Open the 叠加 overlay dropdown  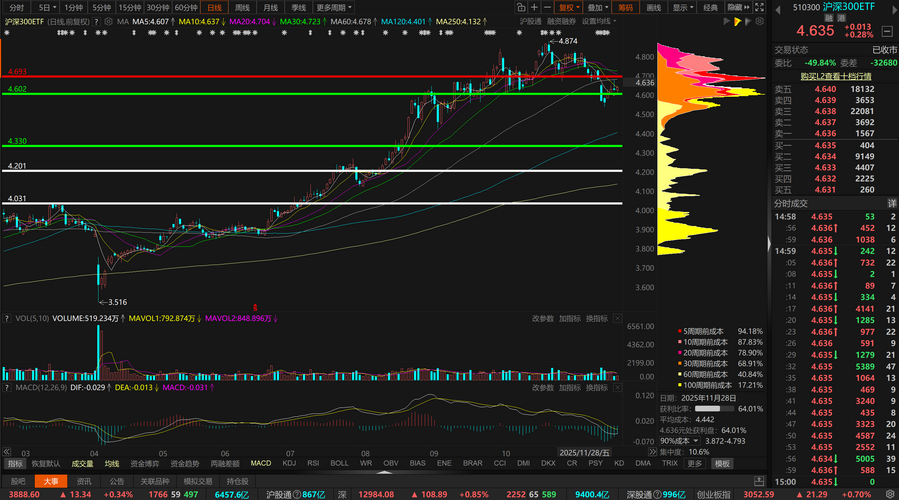[598, 7]
